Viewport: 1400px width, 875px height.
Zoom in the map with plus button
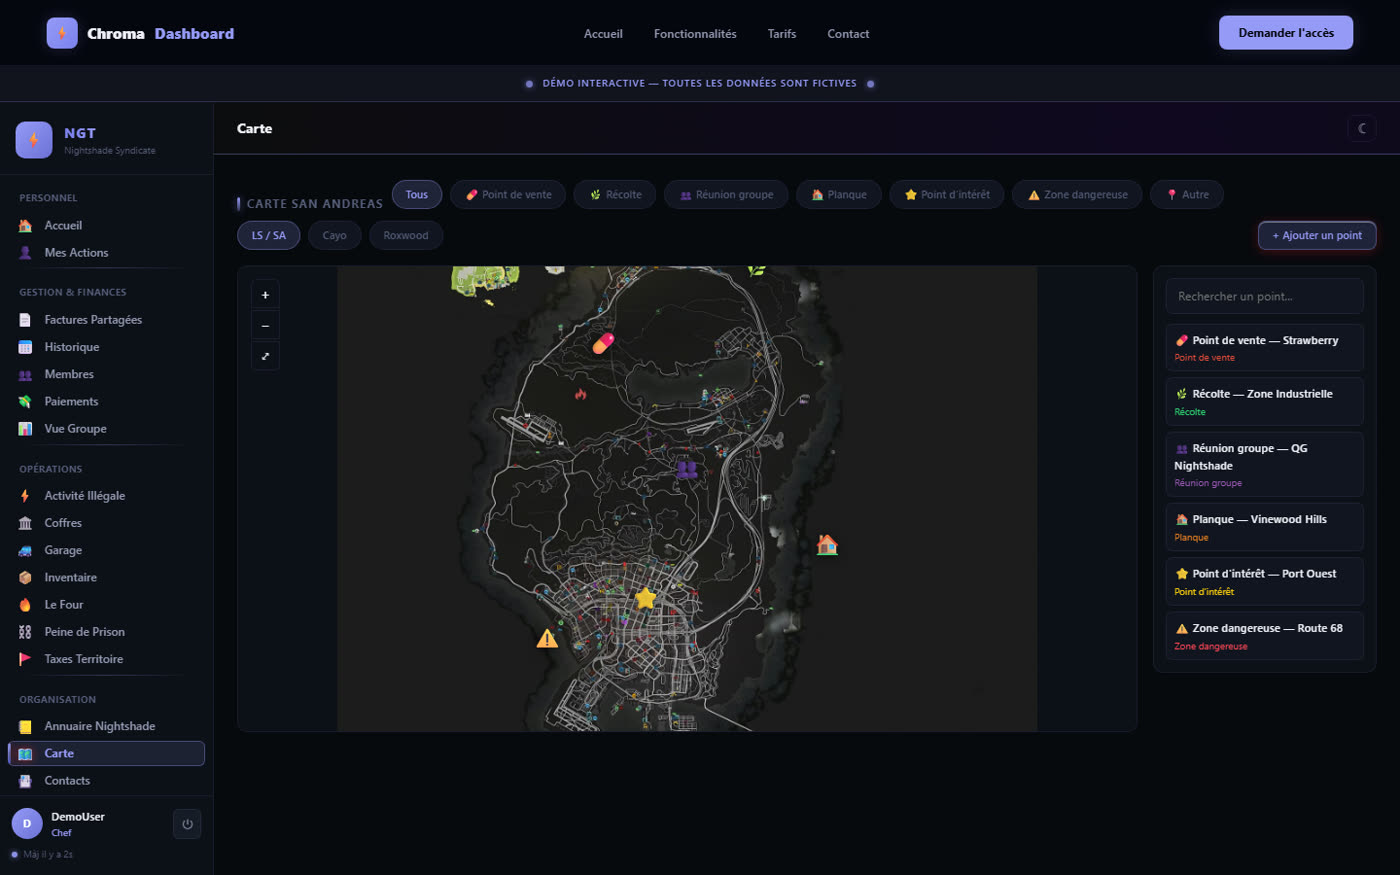coord(265,295)
